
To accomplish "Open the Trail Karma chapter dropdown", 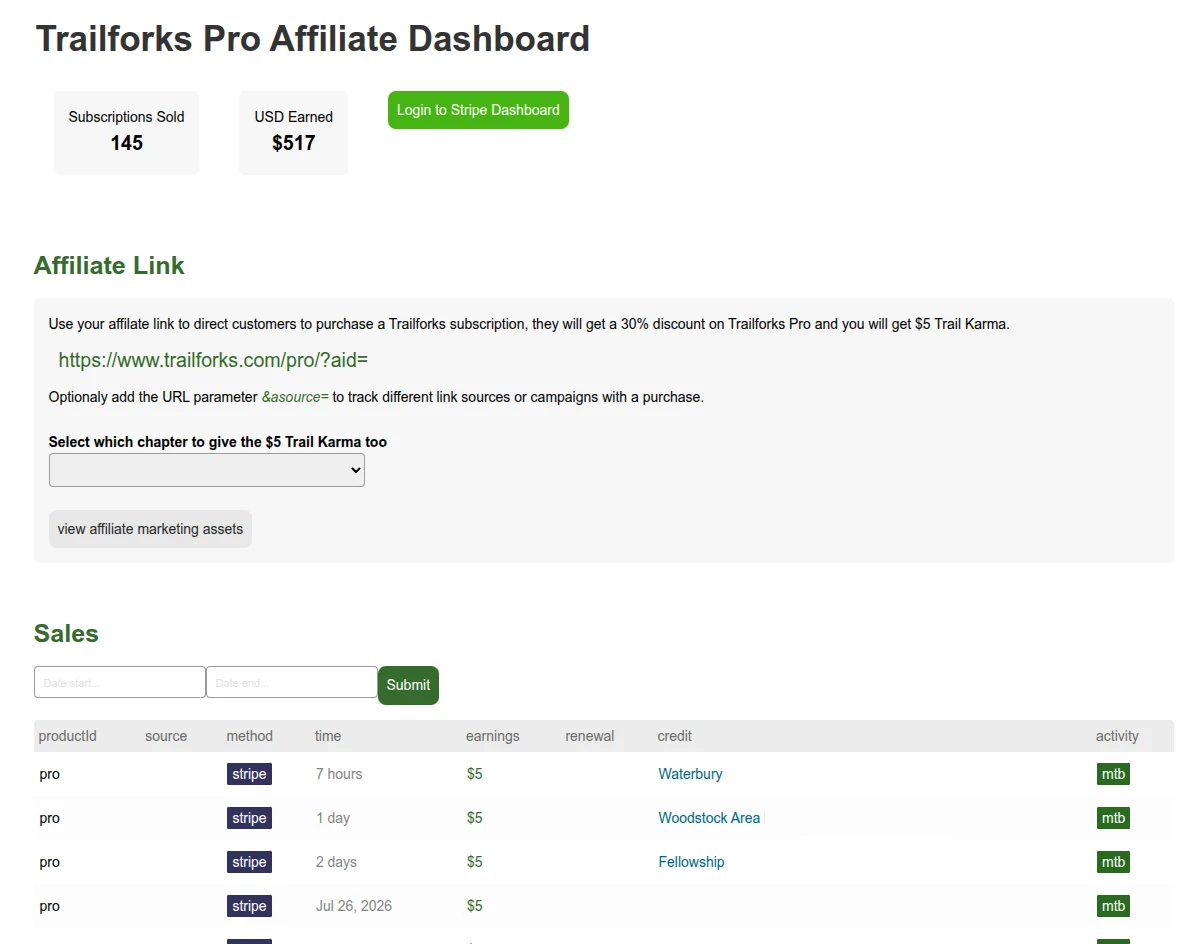I will [x=207, y=470].
